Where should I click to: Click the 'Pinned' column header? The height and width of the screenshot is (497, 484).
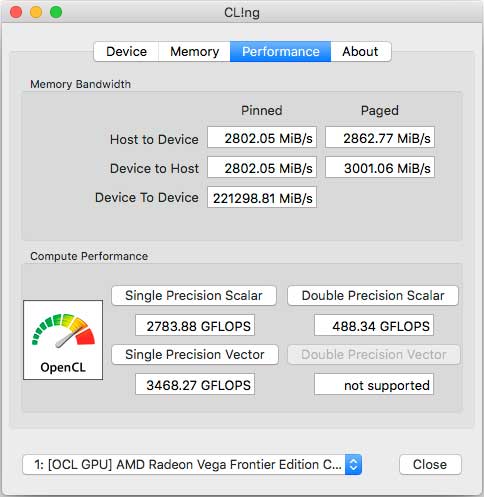click(262, 110)
